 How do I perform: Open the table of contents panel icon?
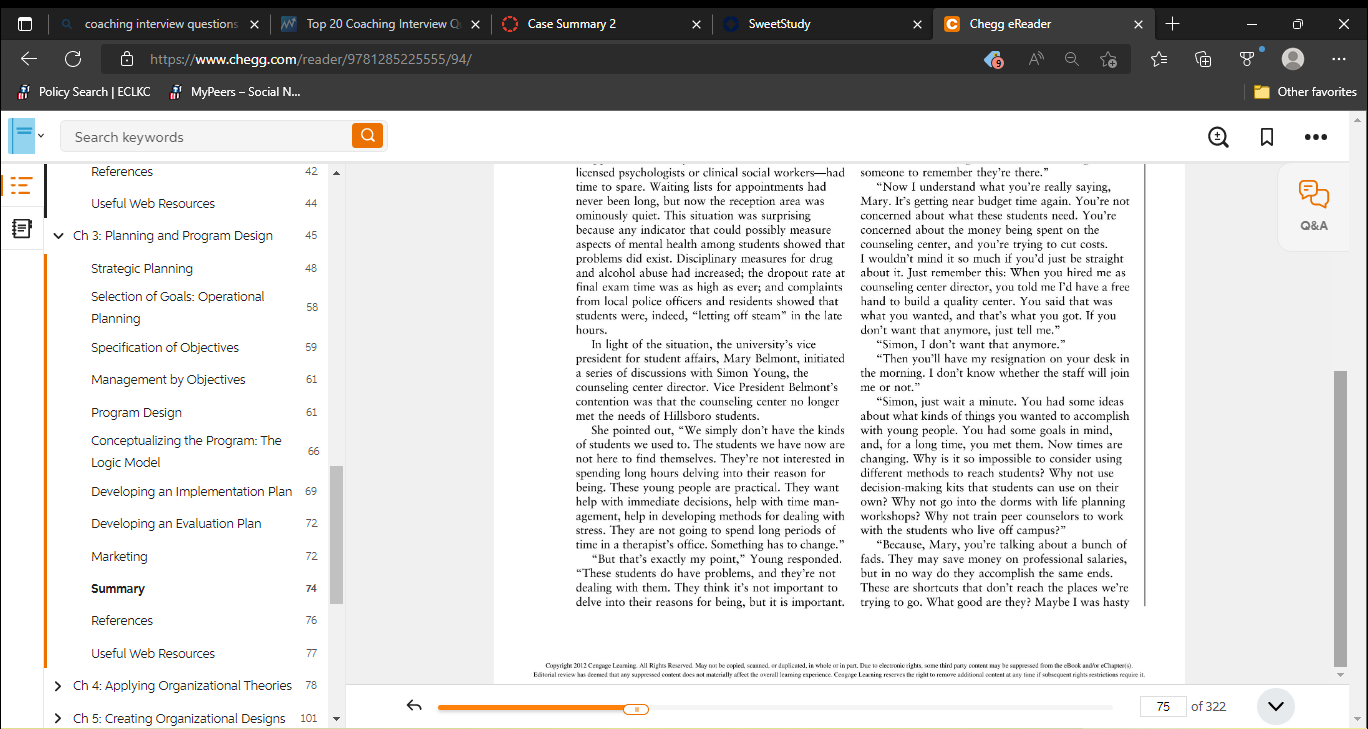(x=21, y=185)
